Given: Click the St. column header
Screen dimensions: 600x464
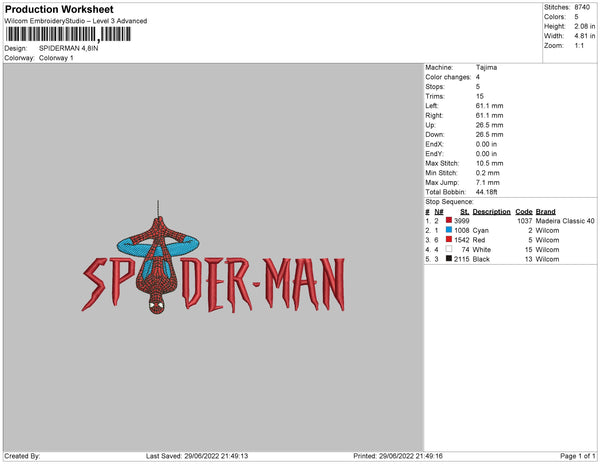Looking at the screenshot, I should (x=465, y=212).
